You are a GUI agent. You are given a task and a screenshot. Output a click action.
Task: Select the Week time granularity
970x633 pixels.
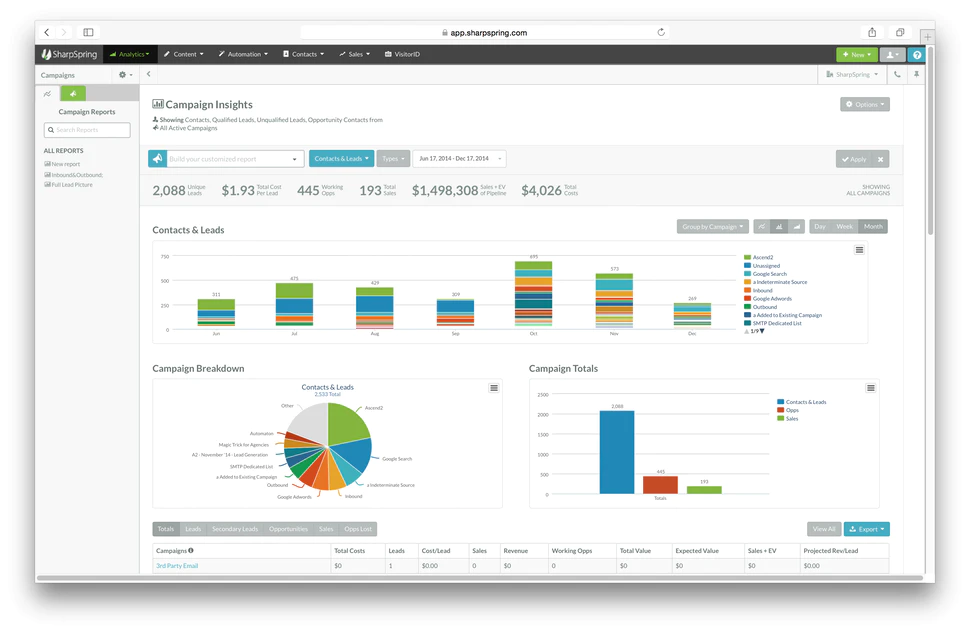coord(847,226)
